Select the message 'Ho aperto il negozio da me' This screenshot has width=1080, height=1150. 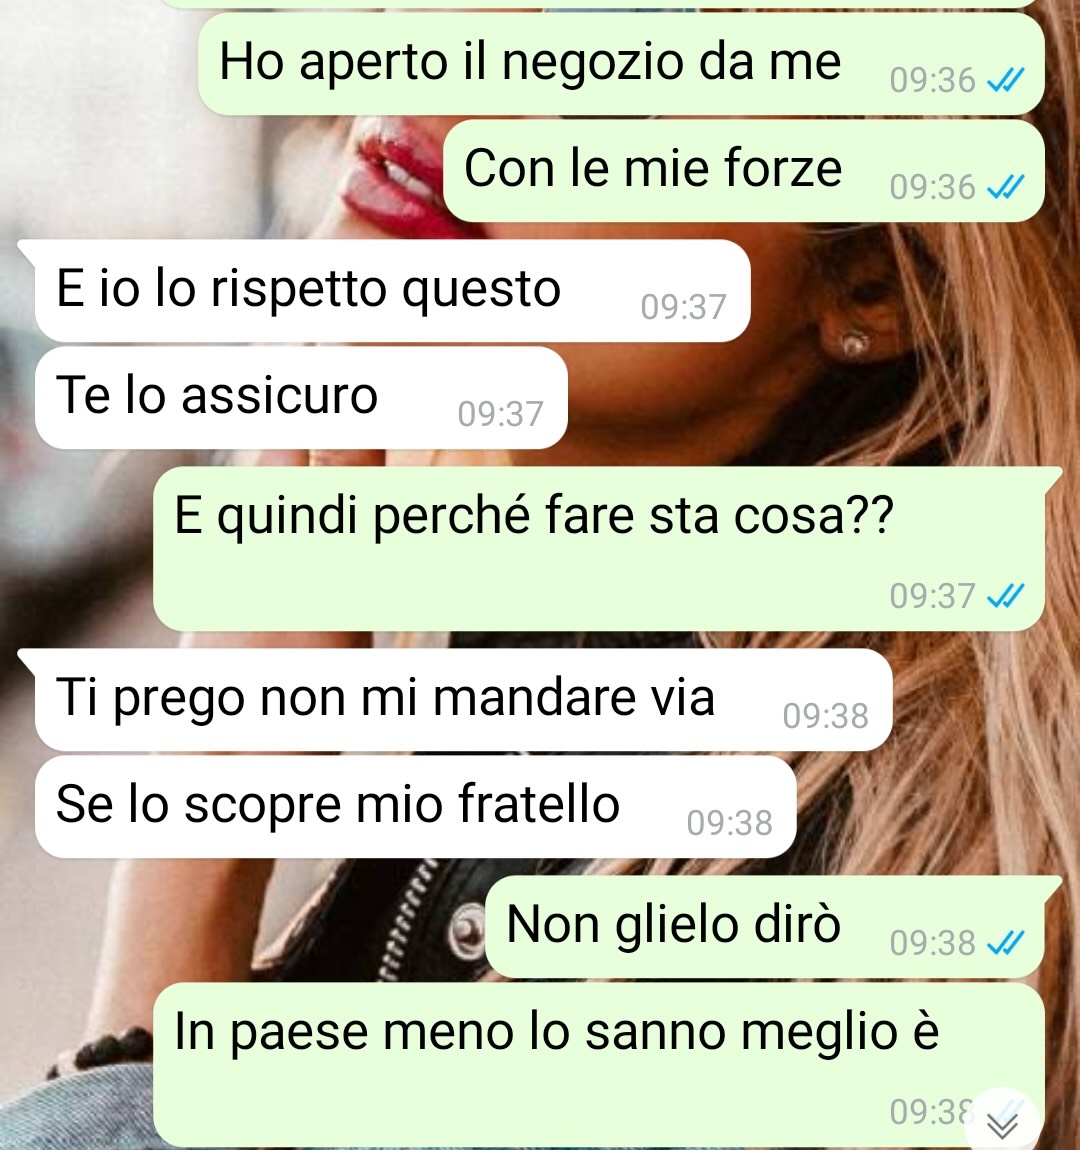click(621, 64)
